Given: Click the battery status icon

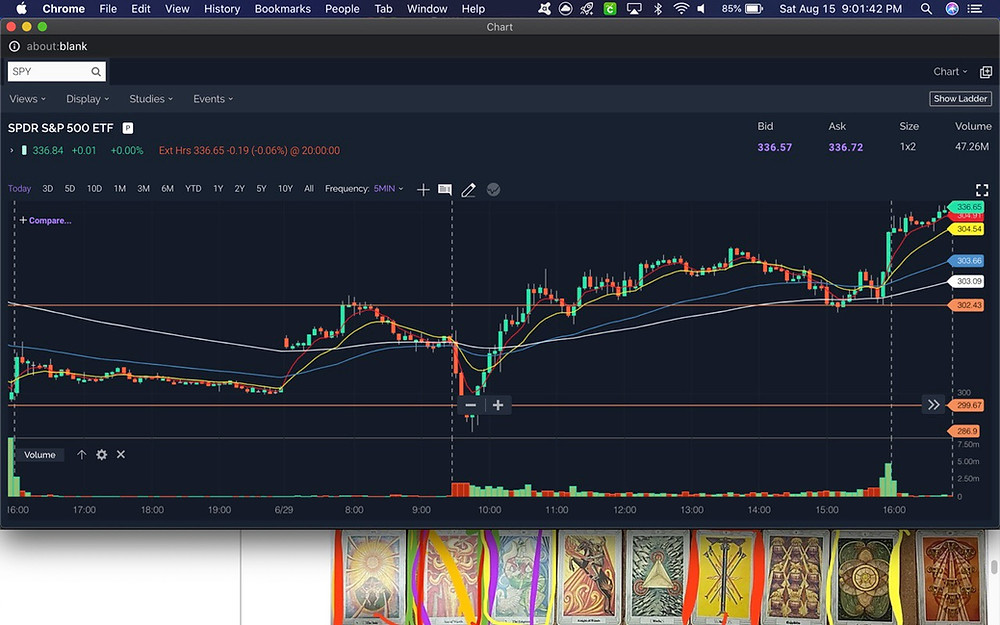Looking at the screenshot, I should pyautogui.click(x=754, y=9).
